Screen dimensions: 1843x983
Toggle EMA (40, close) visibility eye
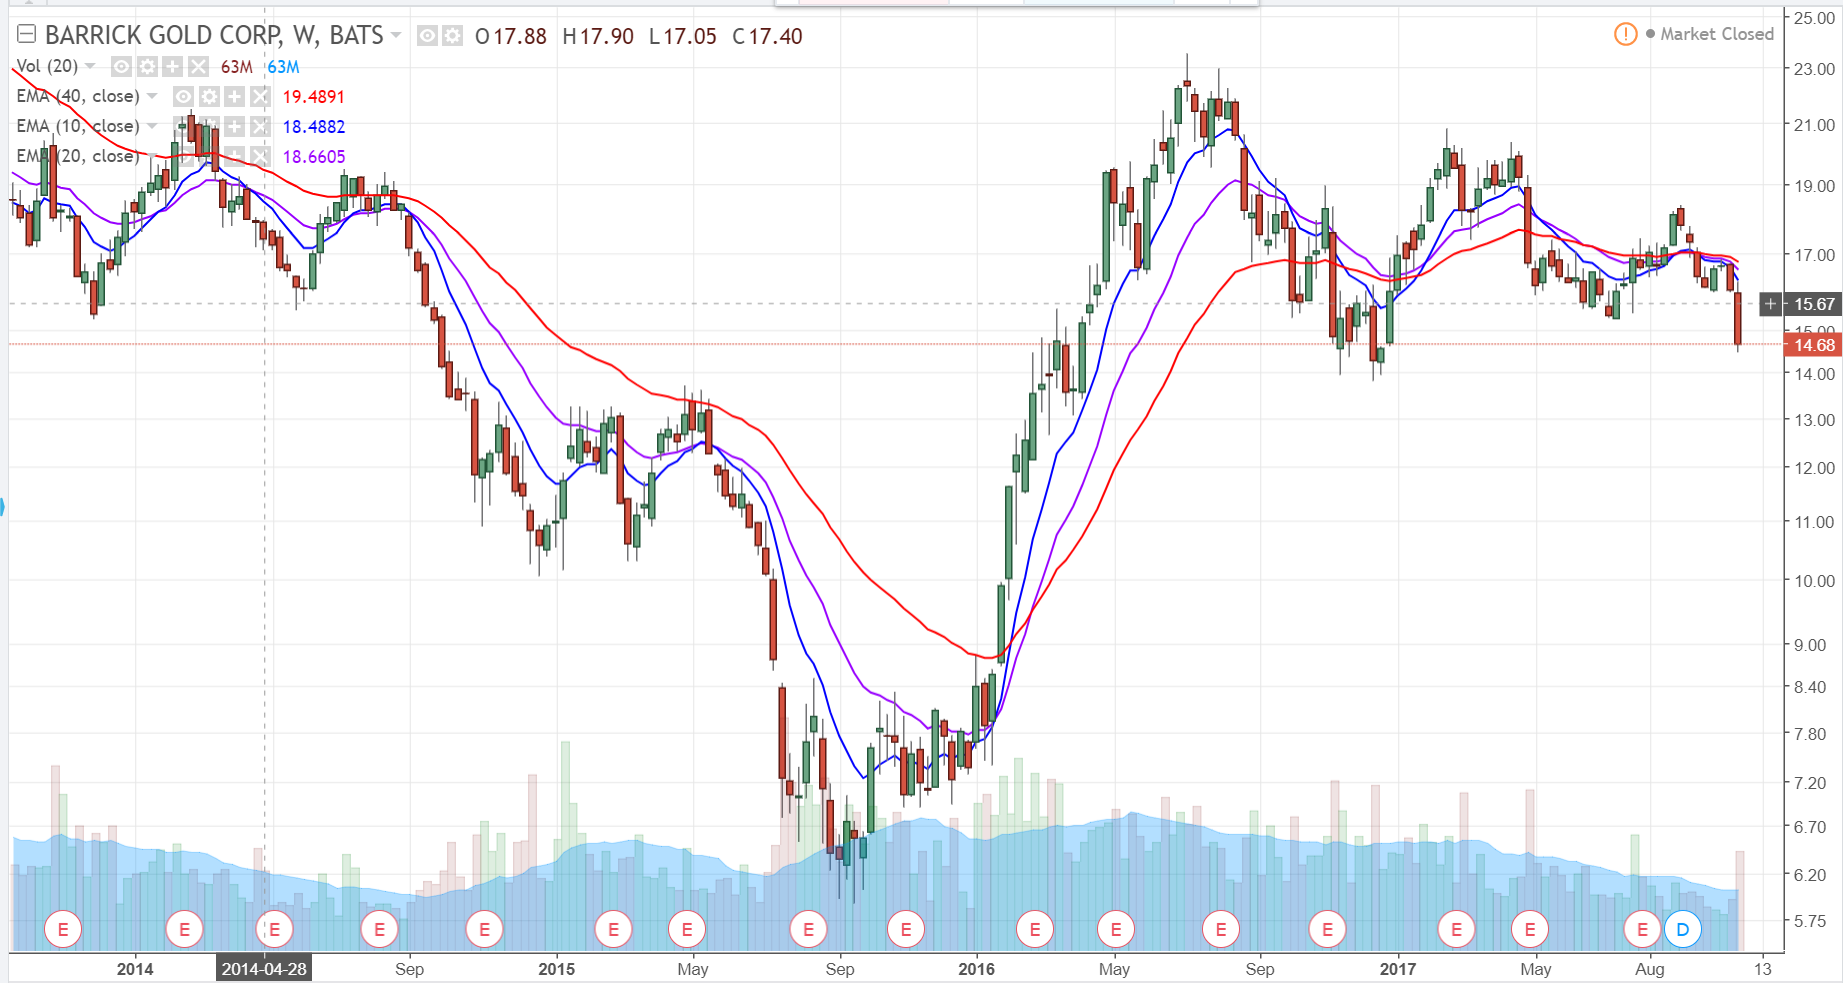point(183,97)
